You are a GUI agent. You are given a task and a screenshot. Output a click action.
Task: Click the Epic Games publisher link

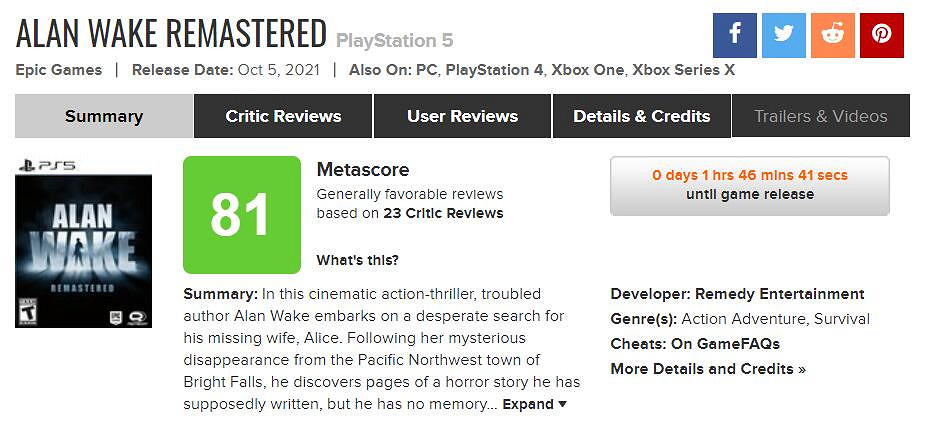(x=58, y=70)
